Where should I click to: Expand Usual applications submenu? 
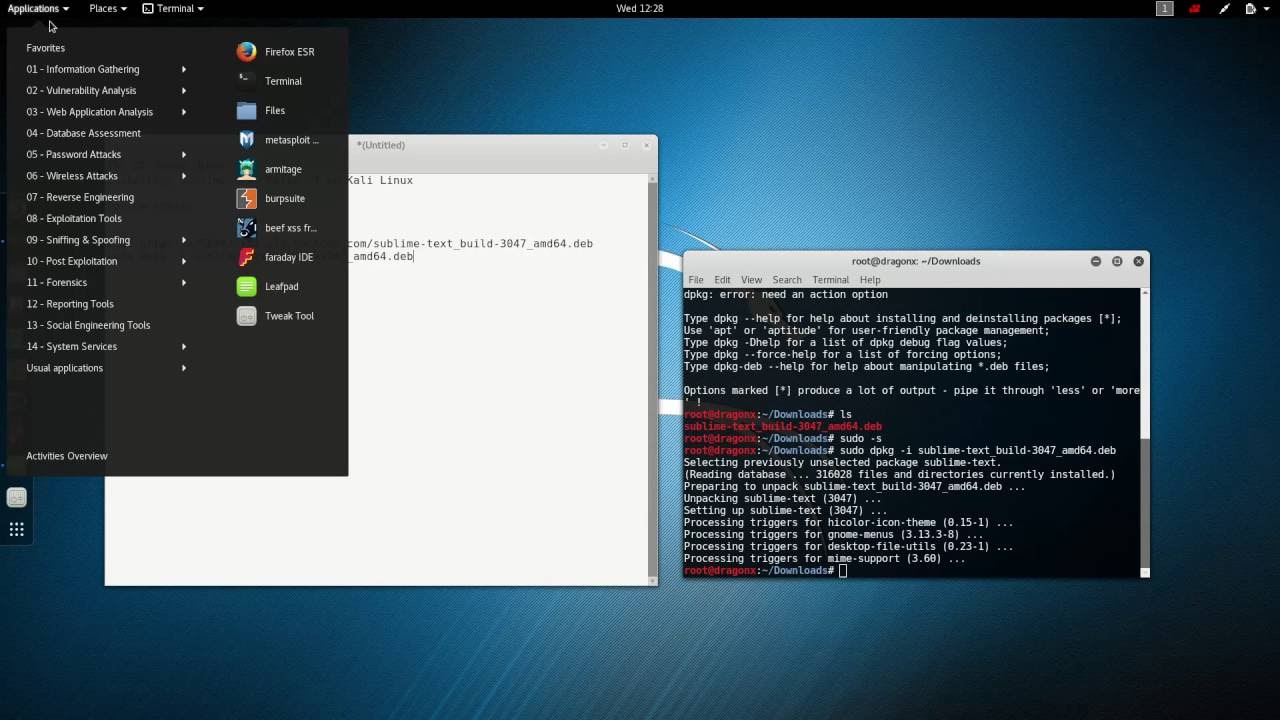point(106,368)
